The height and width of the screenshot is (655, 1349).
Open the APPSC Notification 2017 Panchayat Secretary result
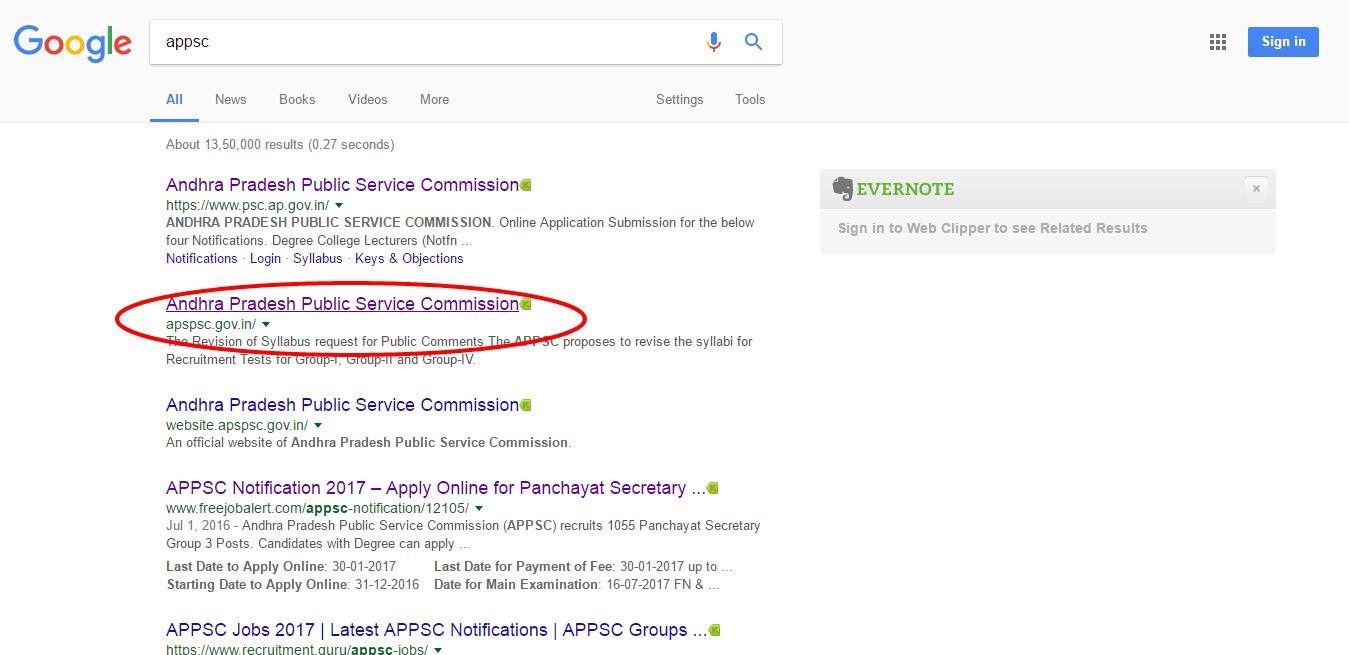tap(436, 488)
